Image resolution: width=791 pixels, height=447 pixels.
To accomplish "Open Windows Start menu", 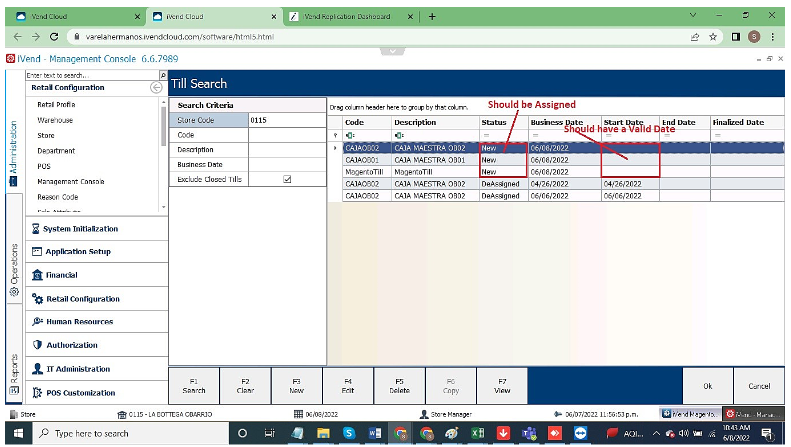I will 18,433.
